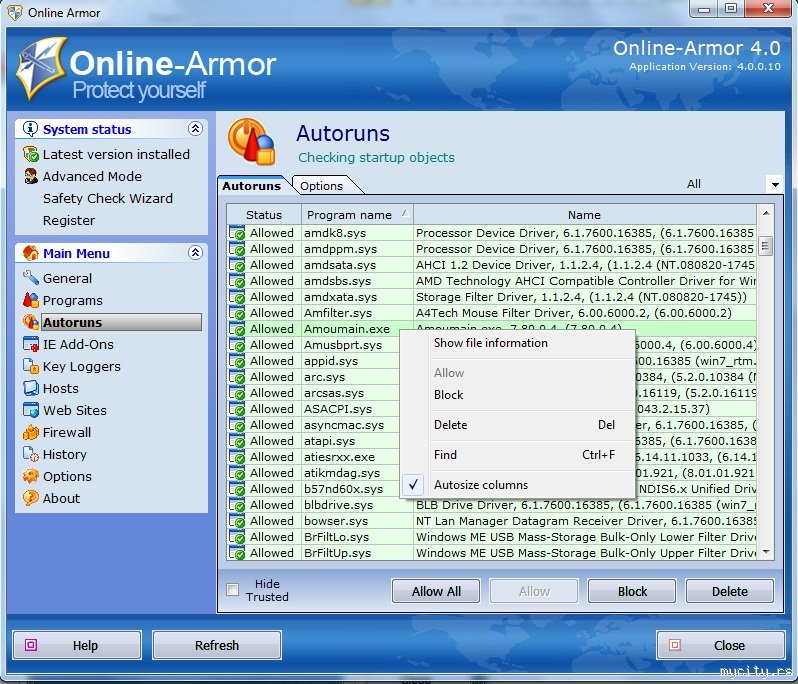
Task: Click the Autoruns sidebar icon
Action: pyautogui.click(x=31, y=322)
